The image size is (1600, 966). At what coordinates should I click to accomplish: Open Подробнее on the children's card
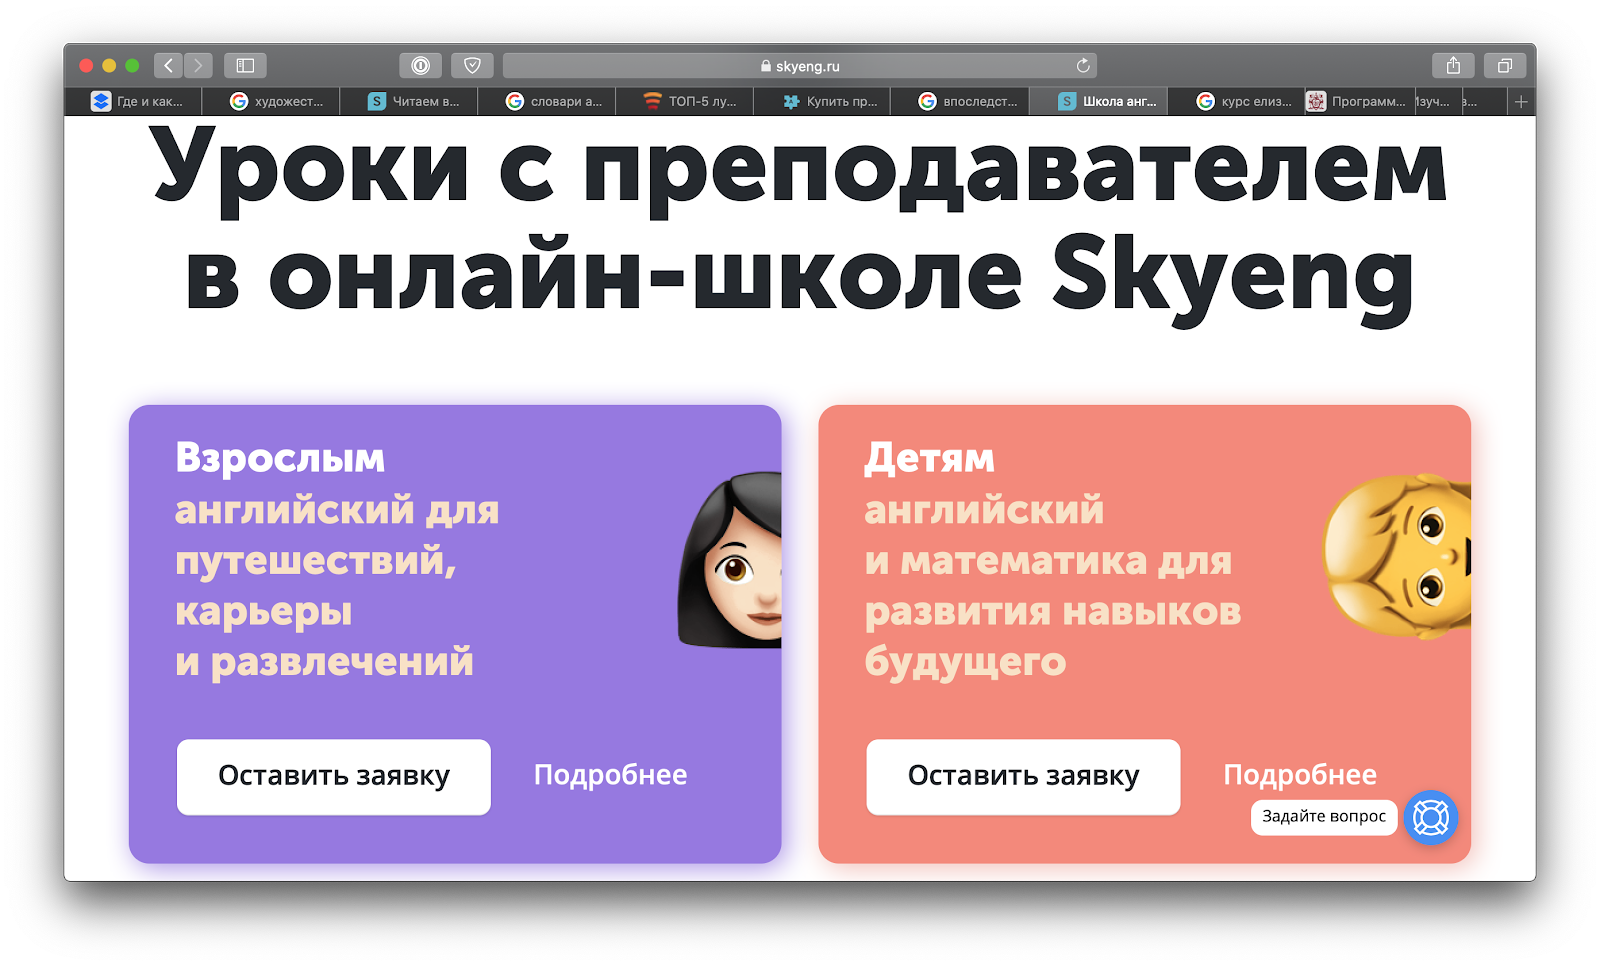click(1301, 775)
